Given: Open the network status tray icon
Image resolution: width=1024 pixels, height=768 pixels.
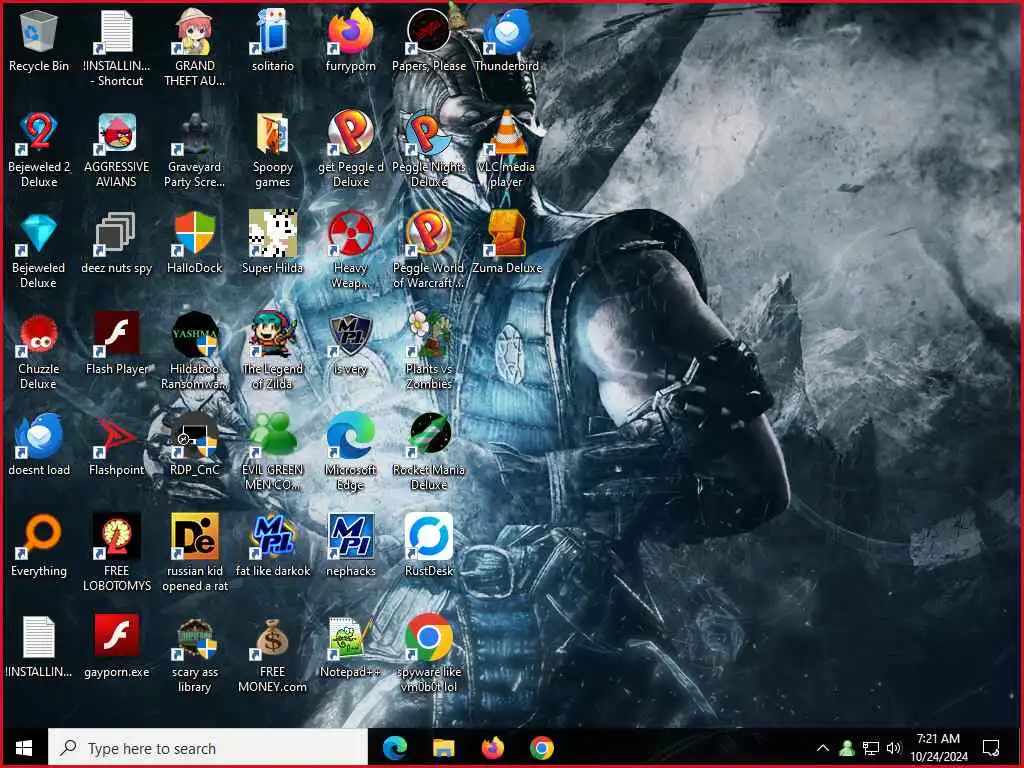Looking at the screenshot, I should [x=871, y=748].
